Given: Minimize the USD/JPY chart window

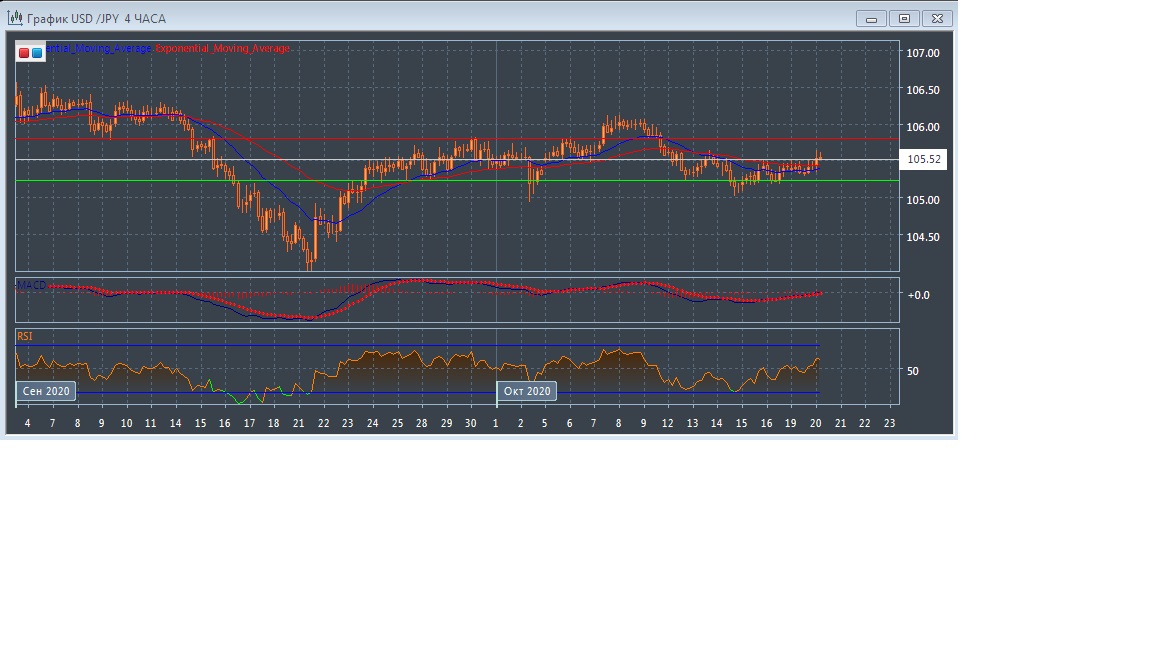Looking at the screenshot, I should coord(872,18).
